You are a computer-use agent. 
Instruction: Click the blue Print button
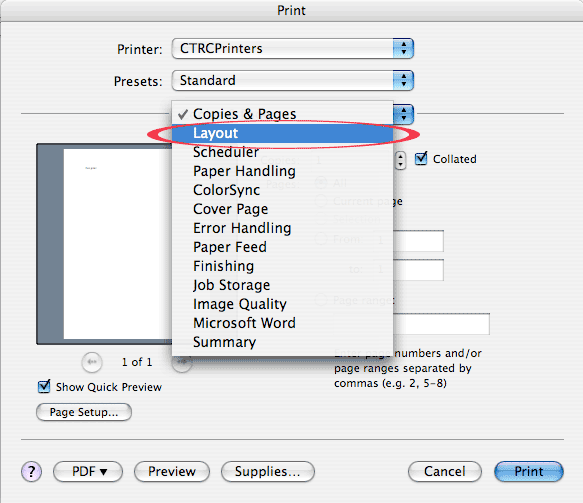[529, 471]
